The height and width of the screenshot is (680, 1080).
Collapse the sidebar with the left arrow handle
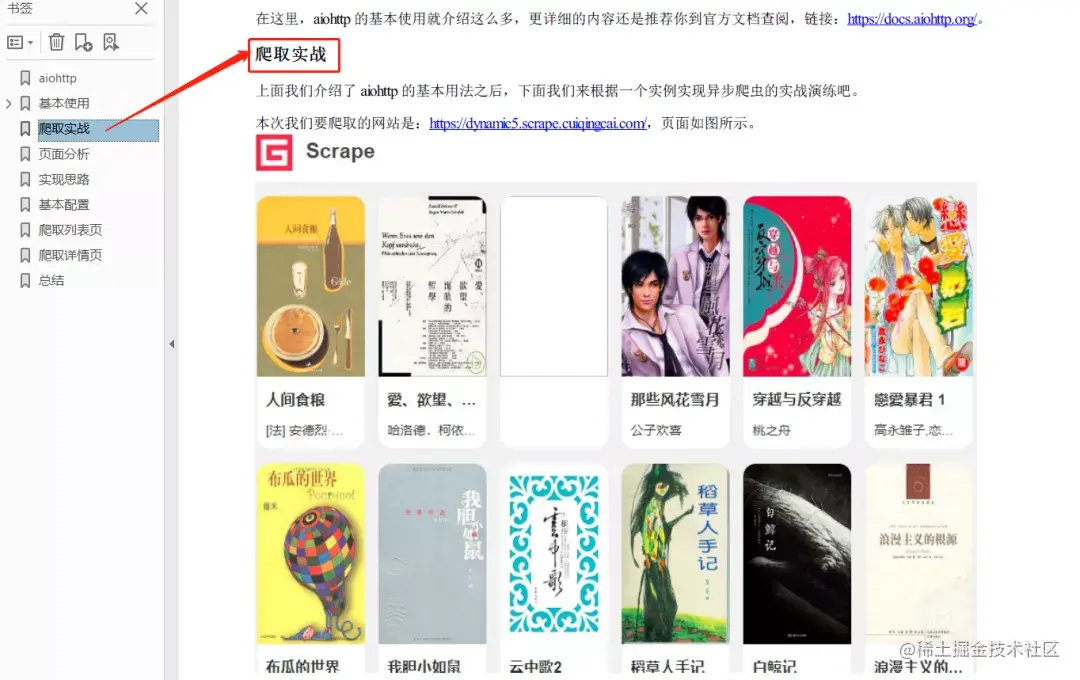pos(172,344)
